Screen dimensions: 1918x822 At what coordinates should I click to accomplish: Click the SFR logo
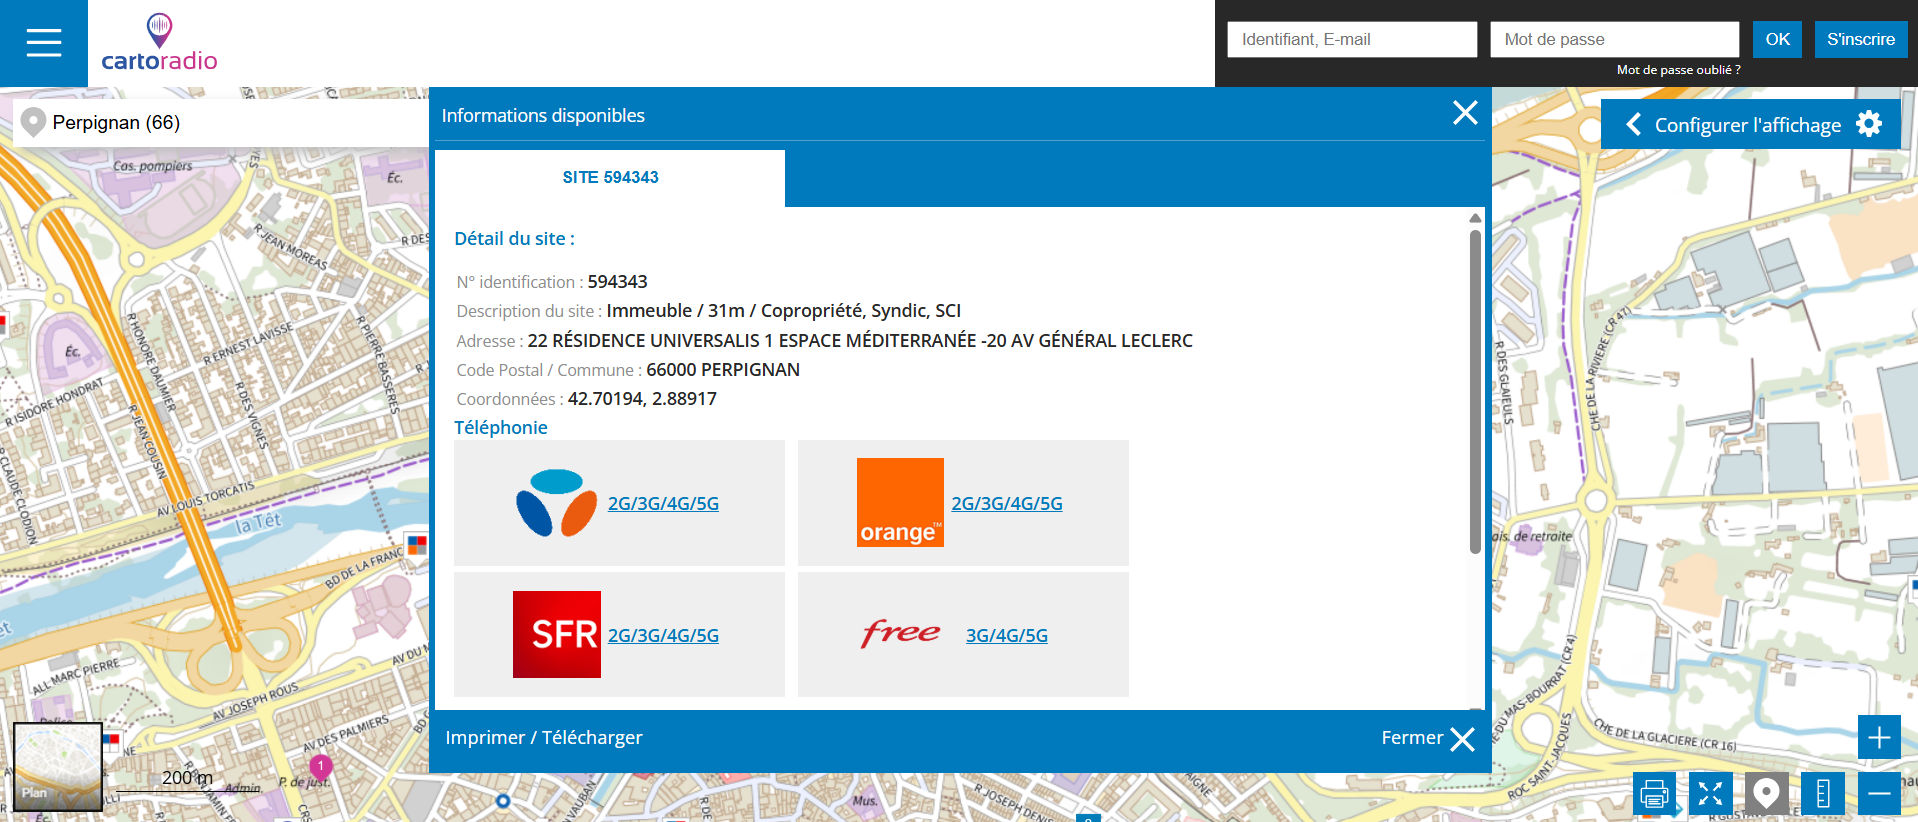coord(557,634)
